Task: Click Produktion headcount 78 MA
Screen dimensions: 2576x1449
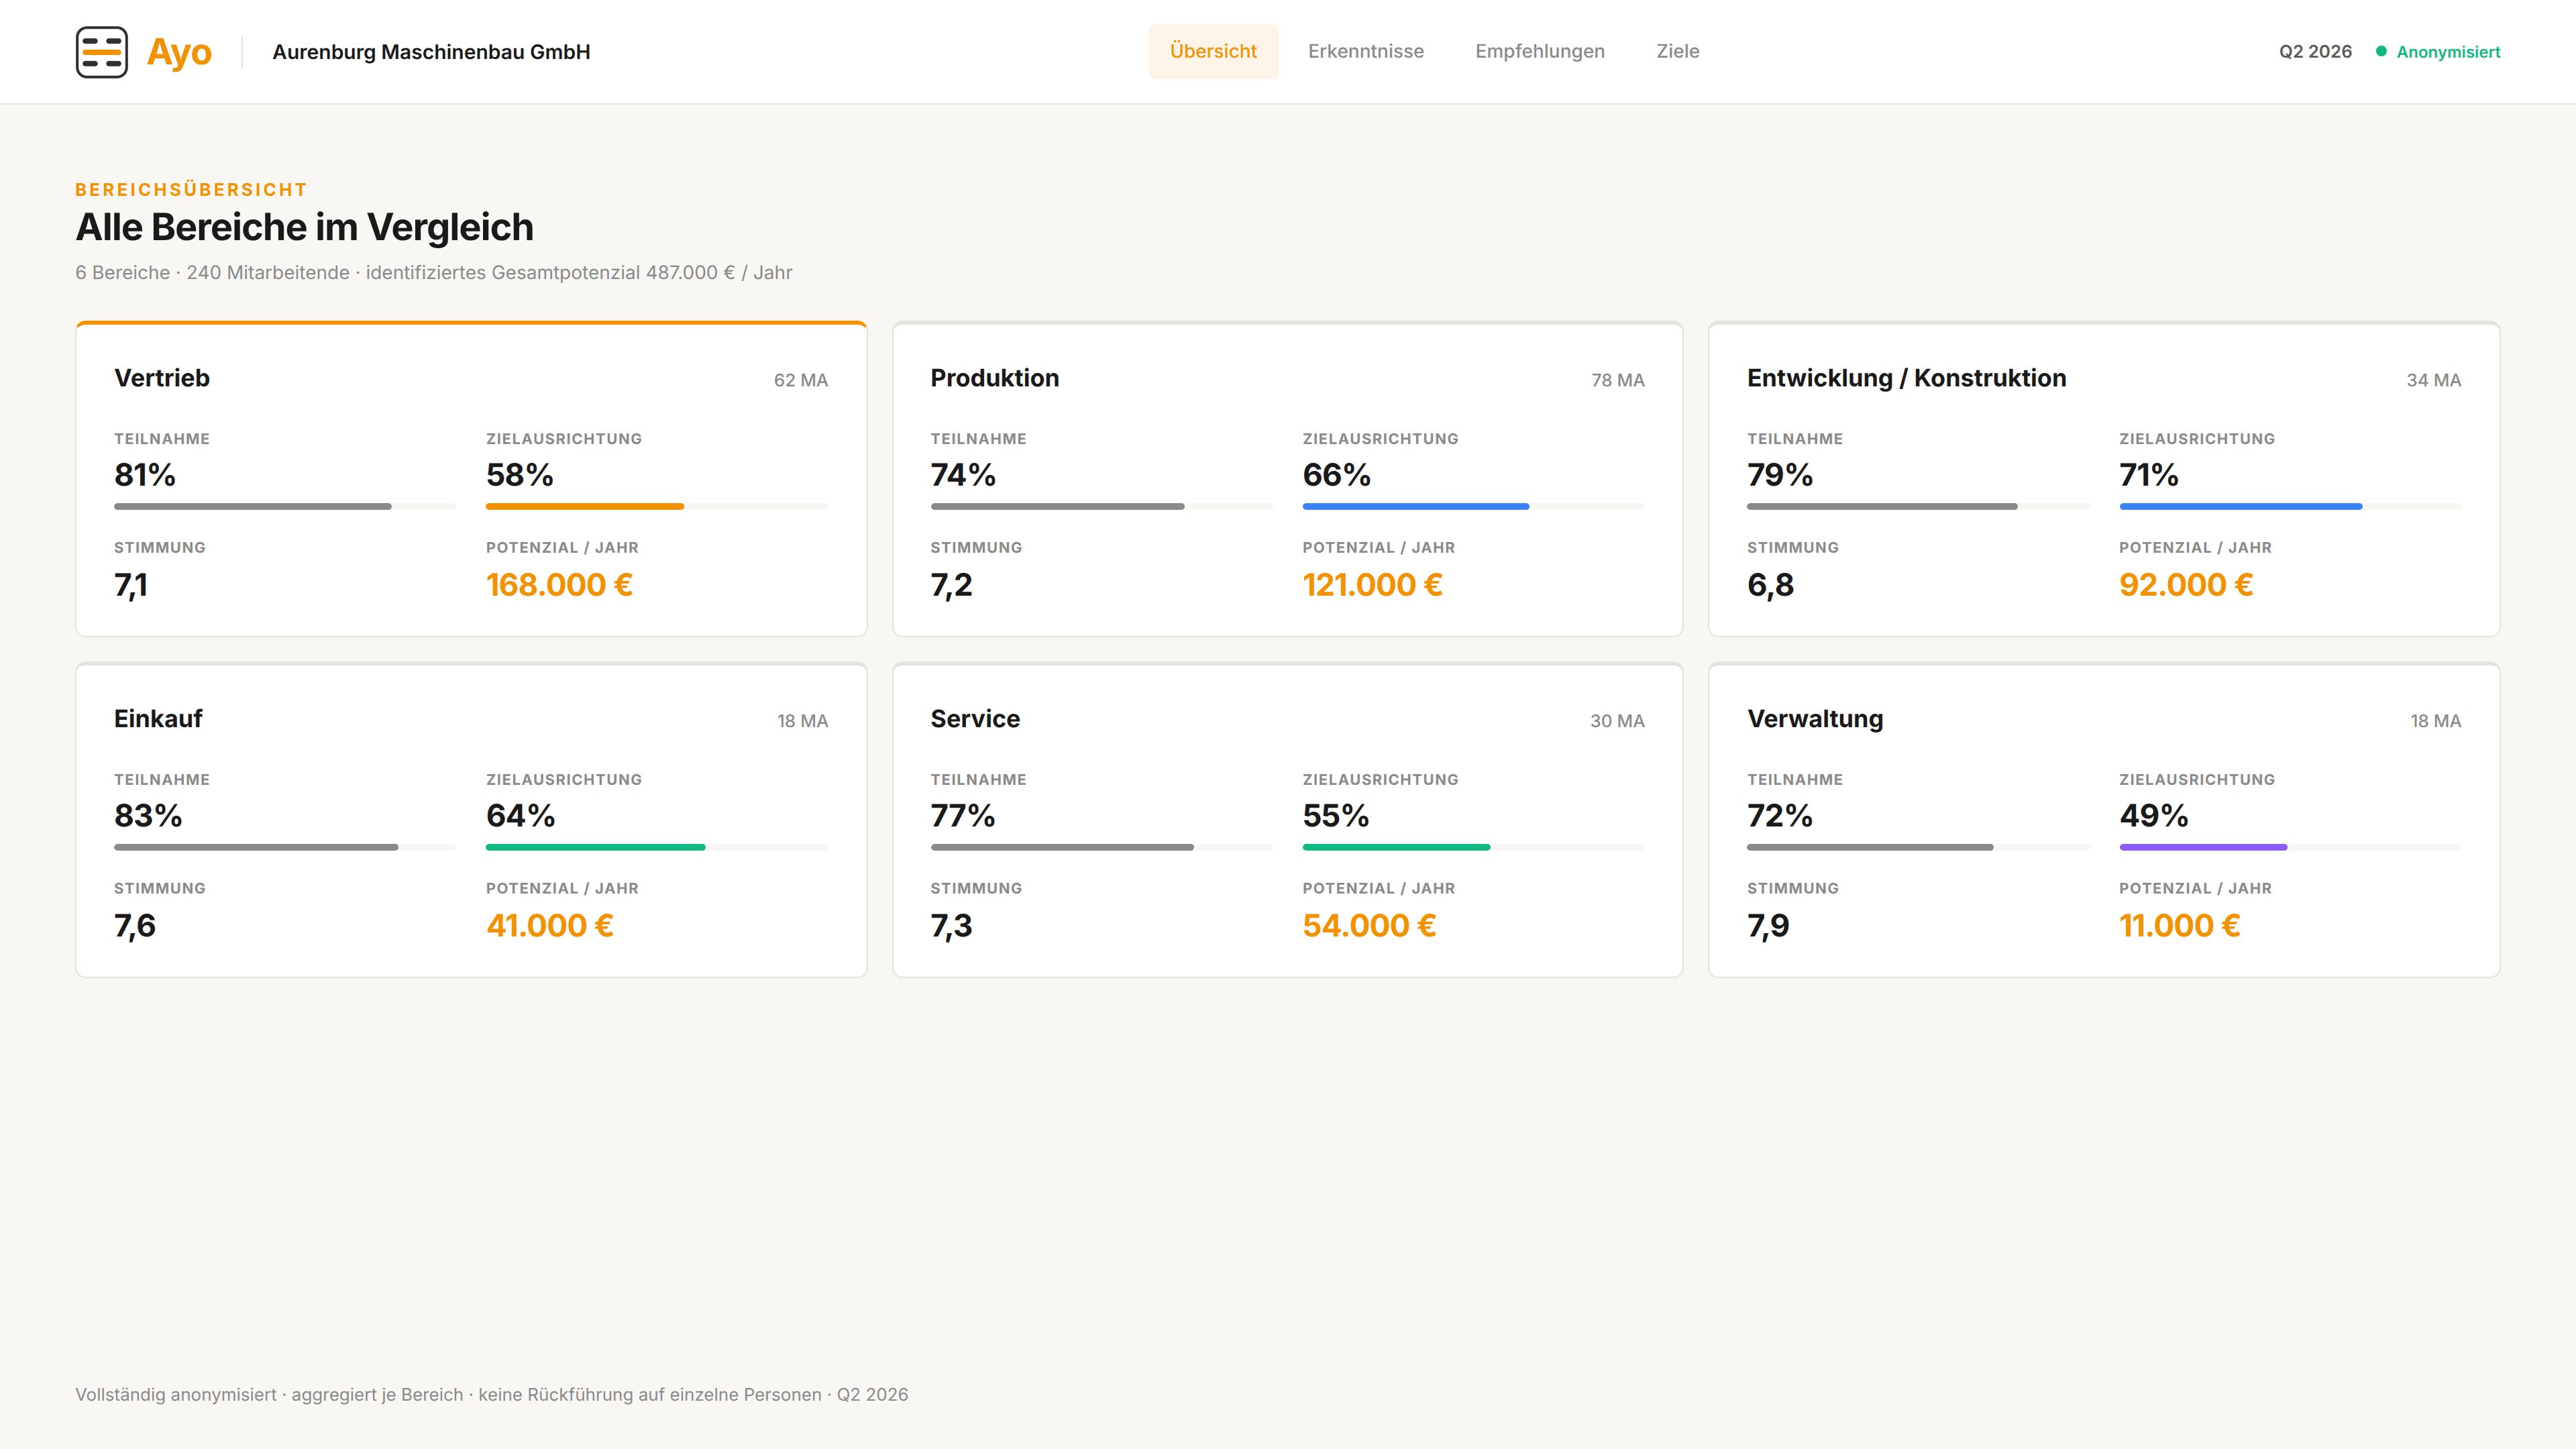Action: 1617,380
